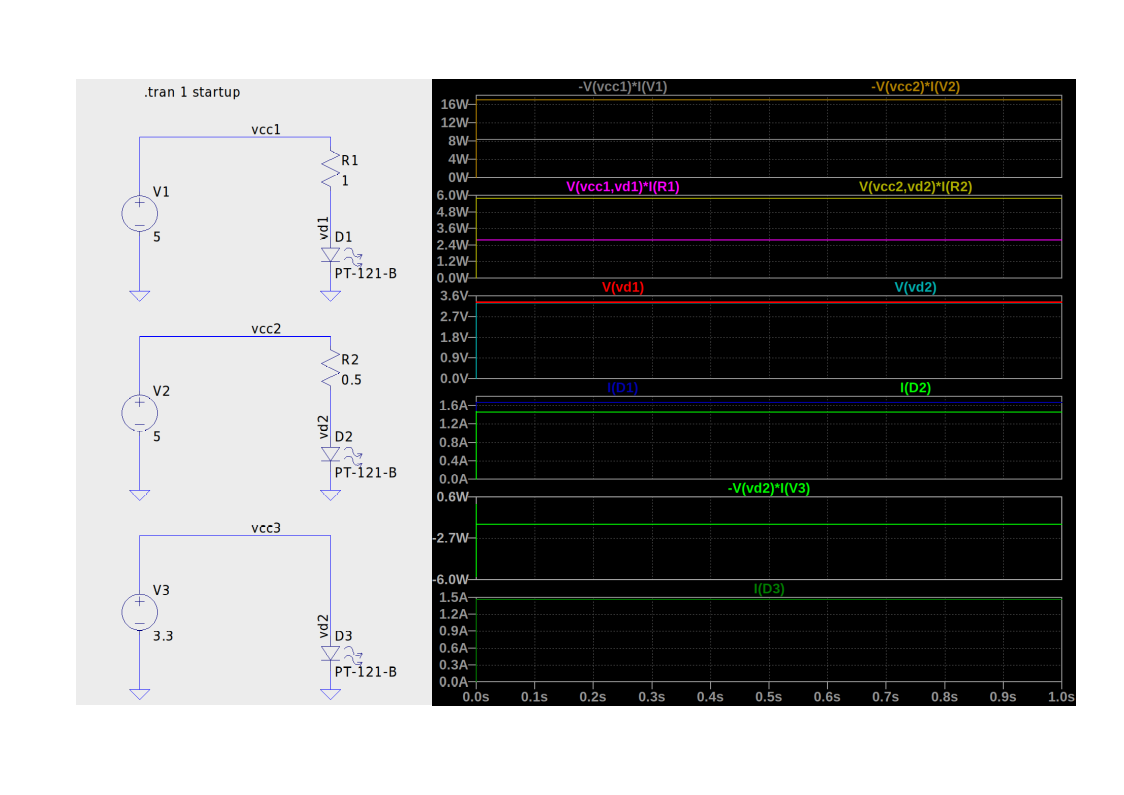The image size is (1124, 795).
Task: Click the 0.5s time axis label
Action: (768, 697)
